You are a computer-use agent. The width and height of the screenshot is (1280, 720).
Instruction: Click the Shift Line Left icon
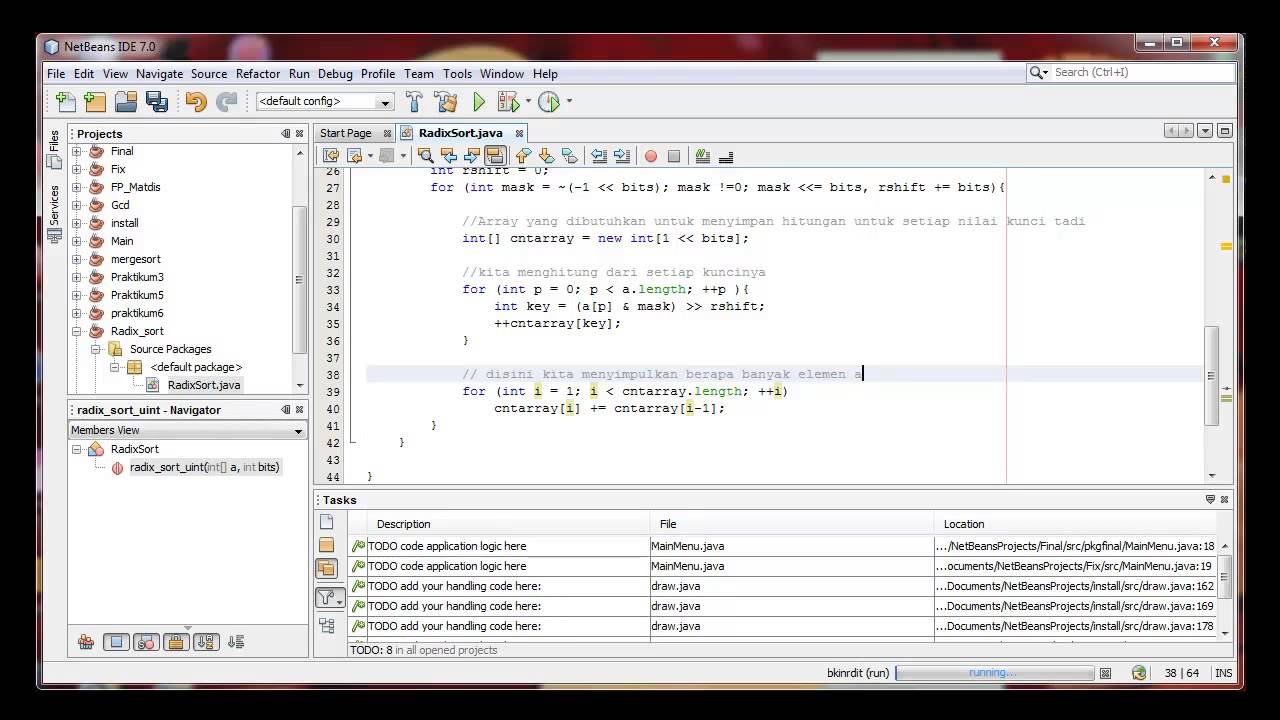coord(599,155)
